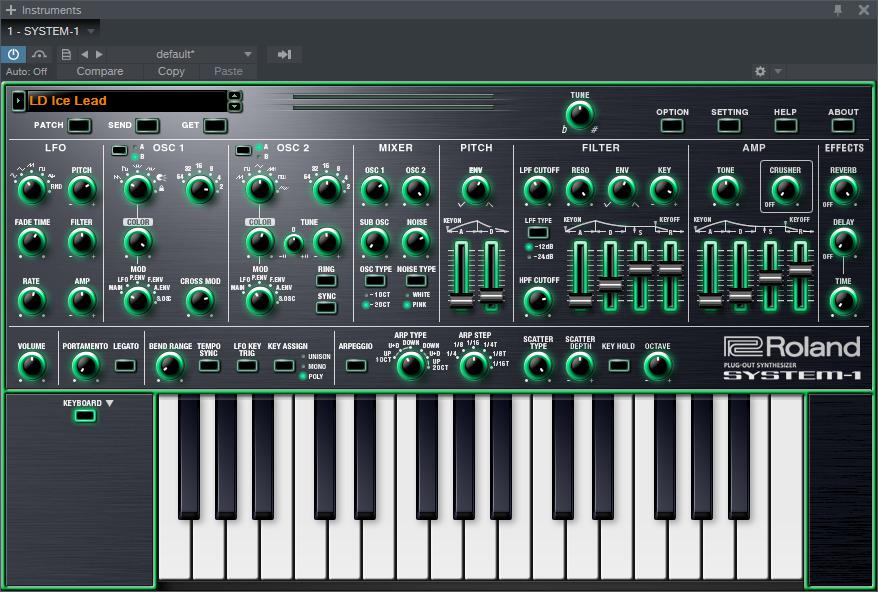Open the gear settings icon above the plugin panel
Viewport: 878px width, 592px height.
click(x=759, y=71)
